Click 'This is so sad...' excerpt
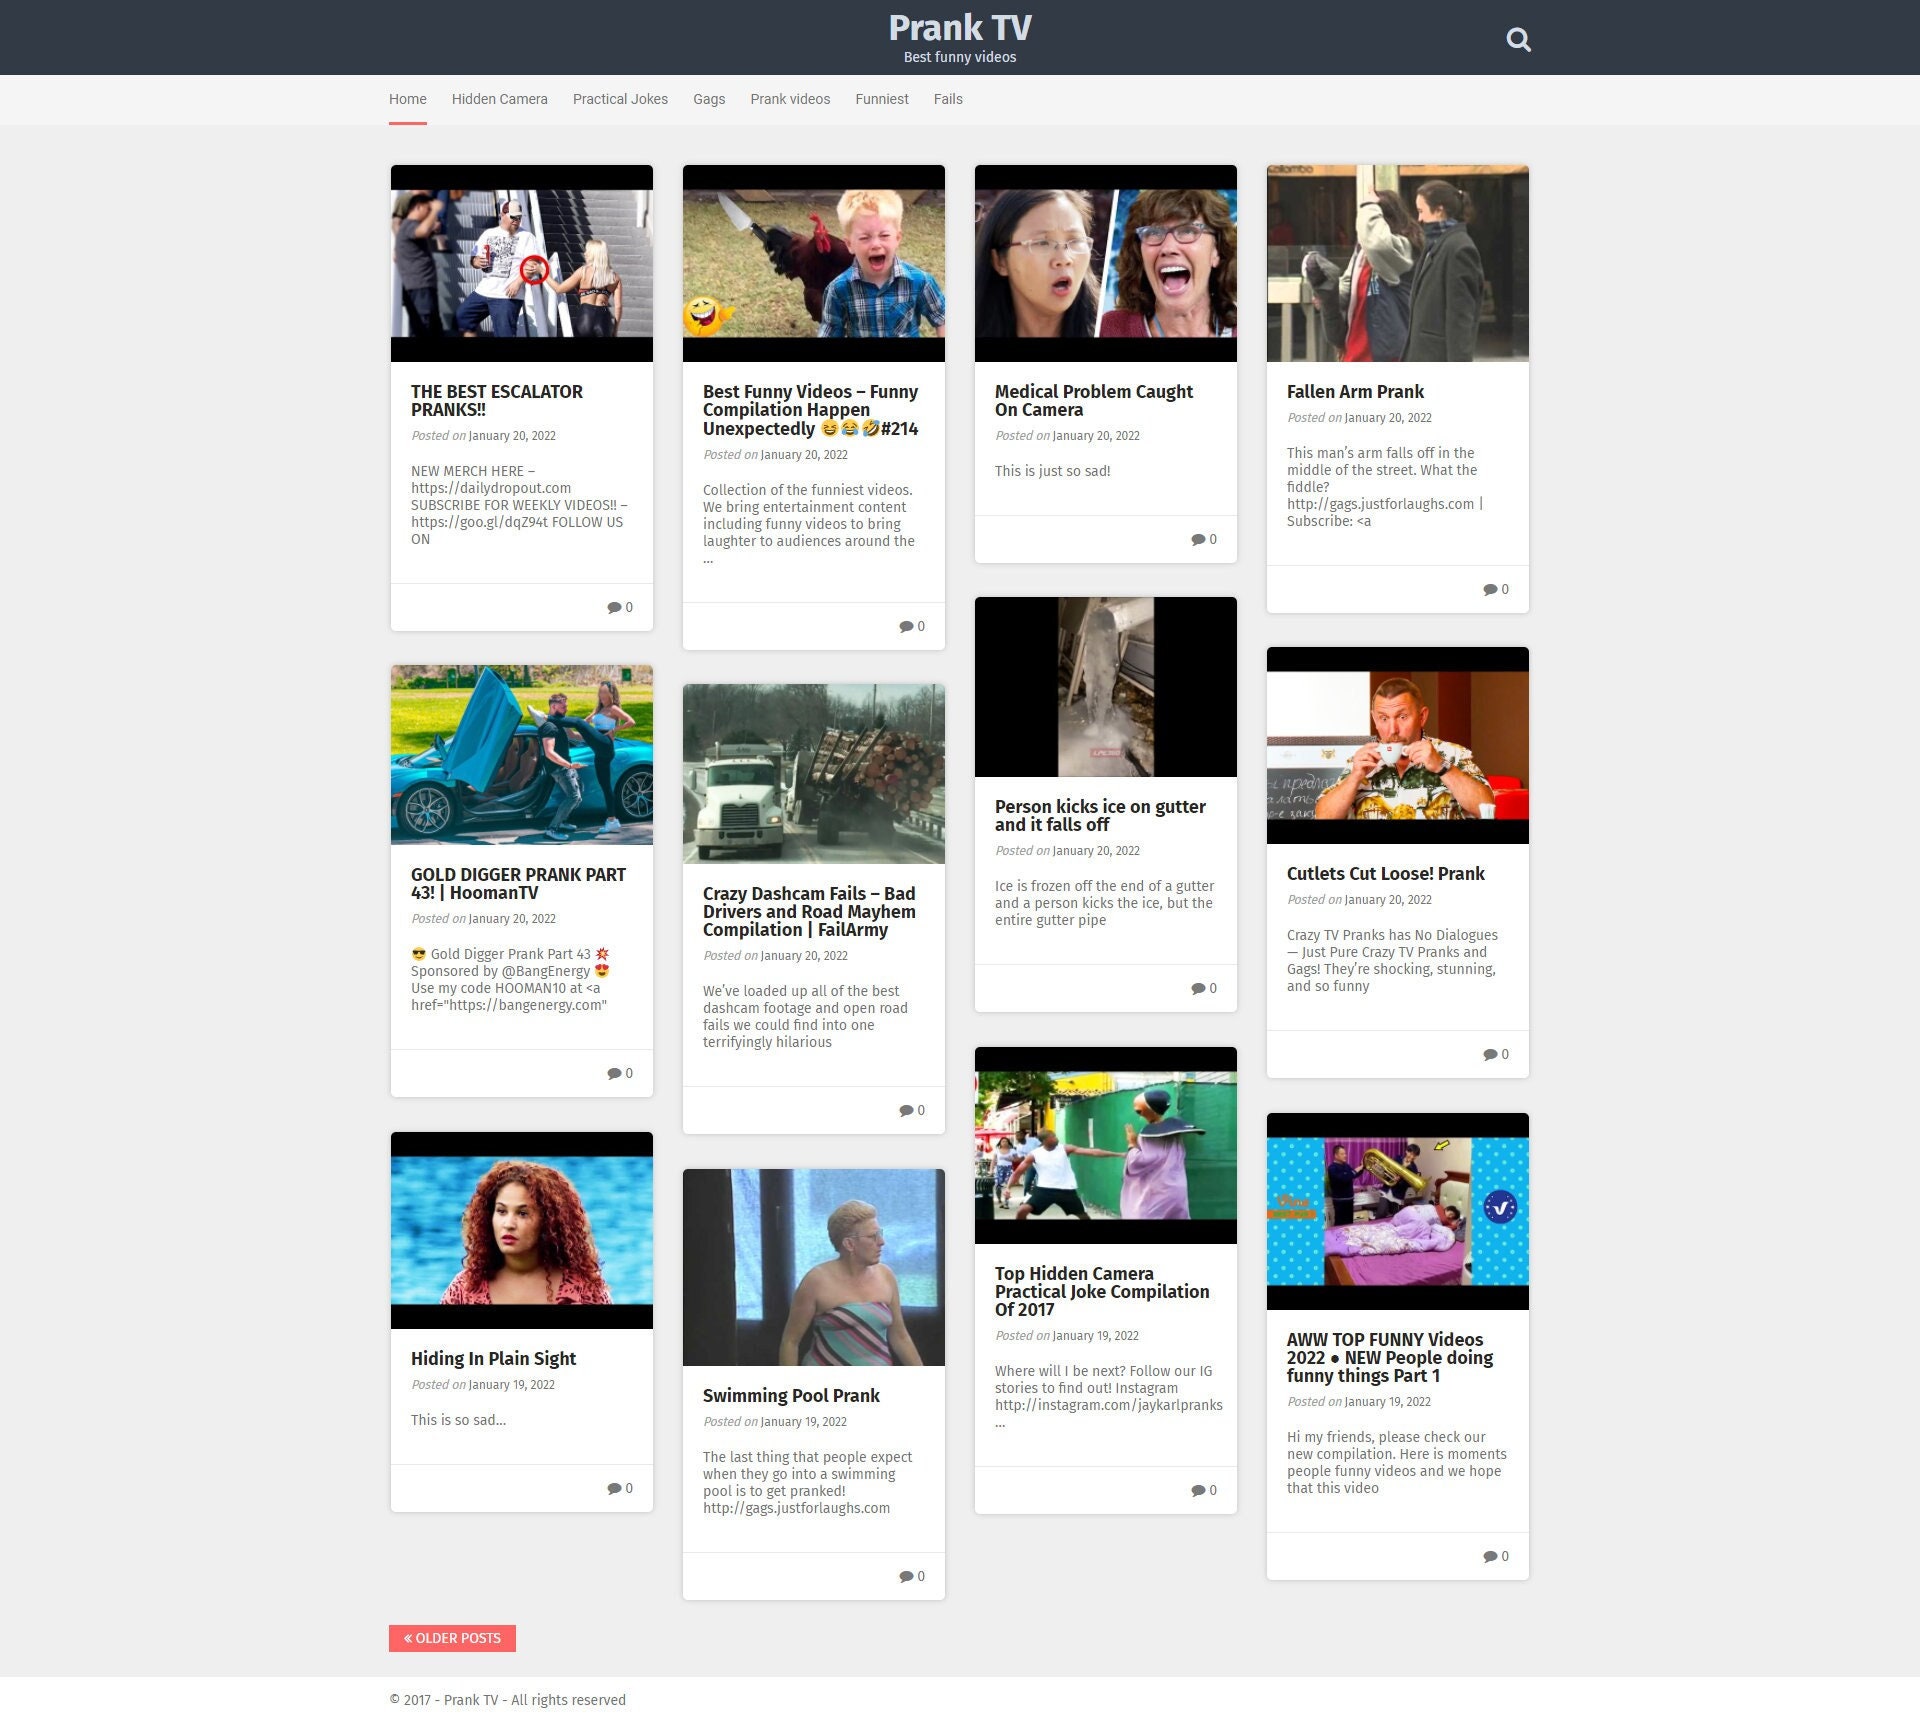The width and height of the screenshot is (1920, 1724). pyautogui.click(x=459, y=1420)
